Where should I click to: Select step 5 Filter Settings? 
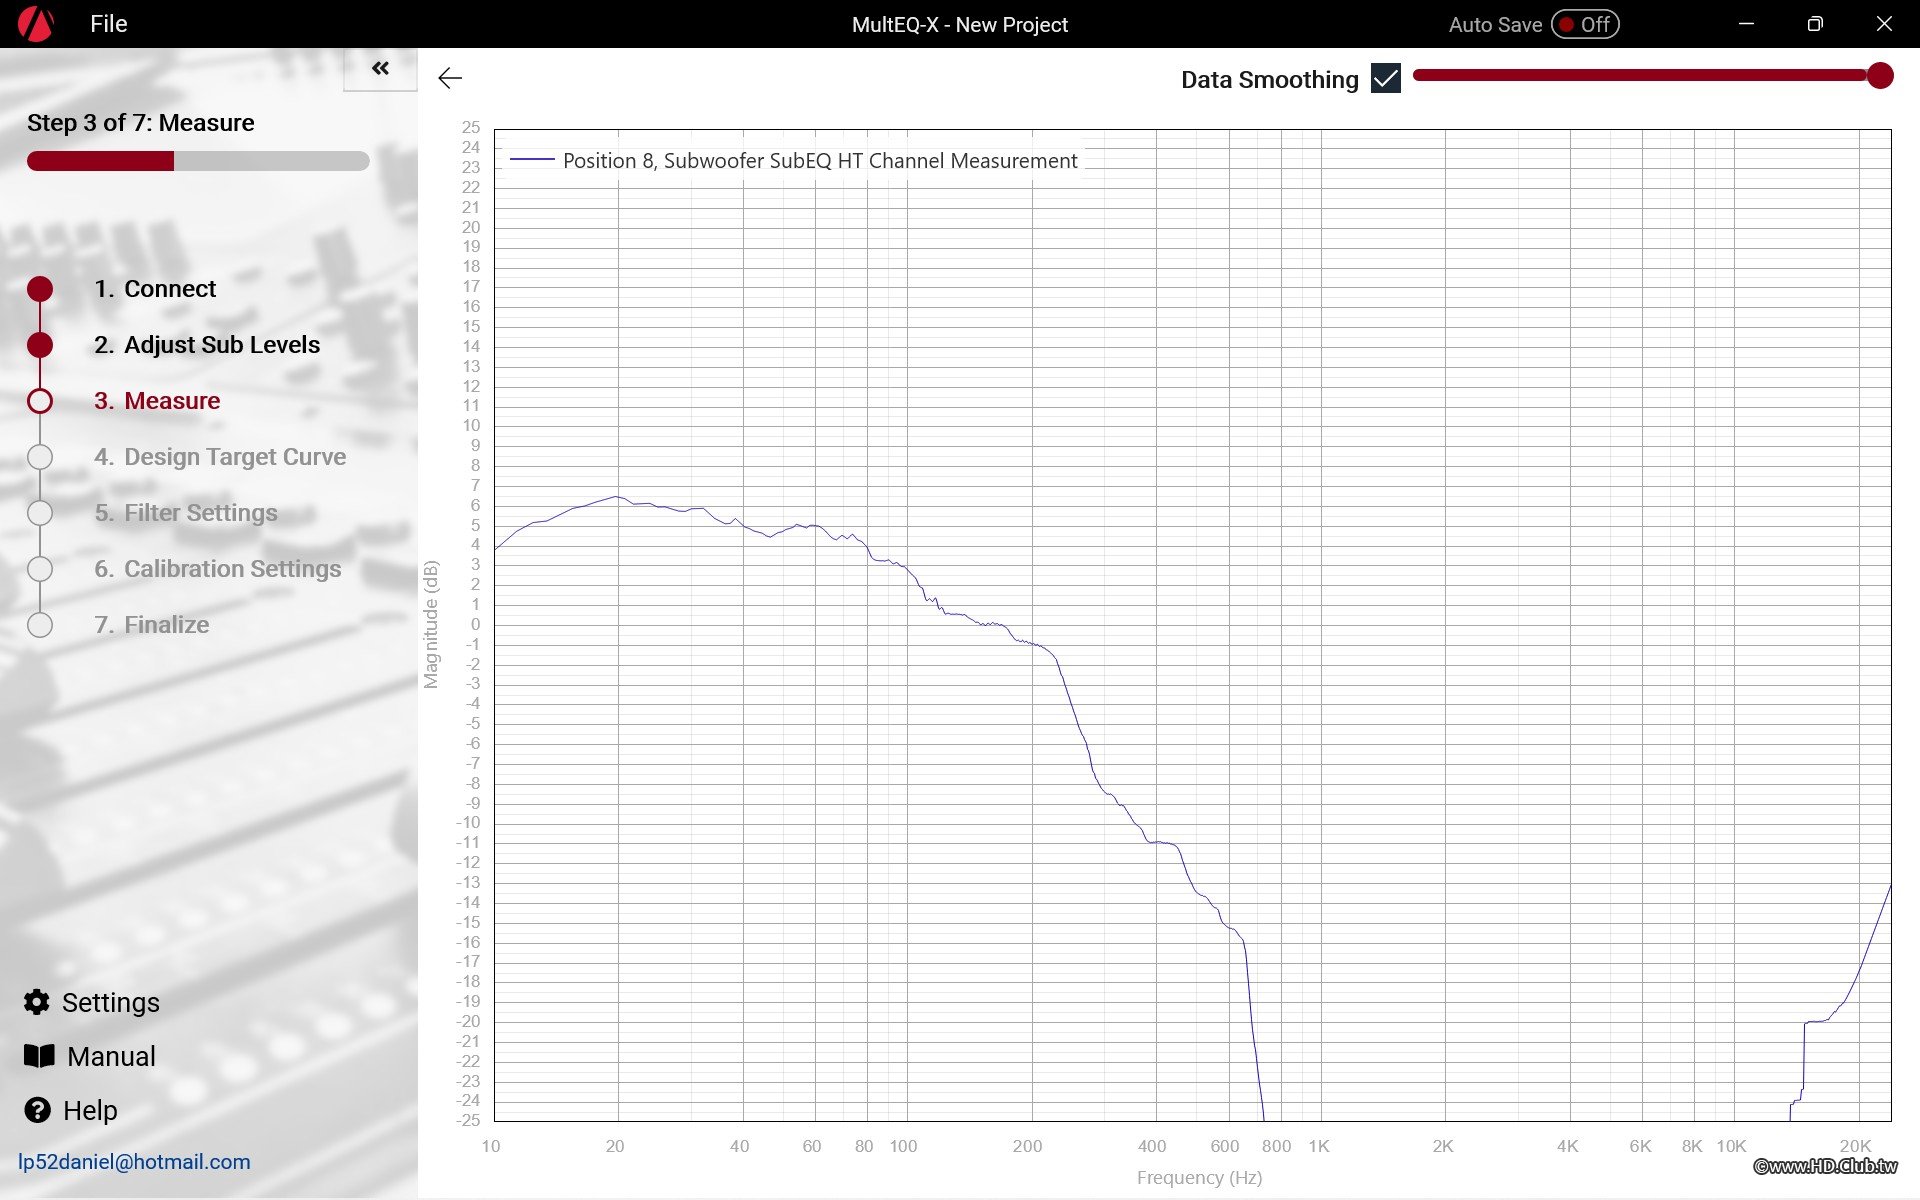186,513
